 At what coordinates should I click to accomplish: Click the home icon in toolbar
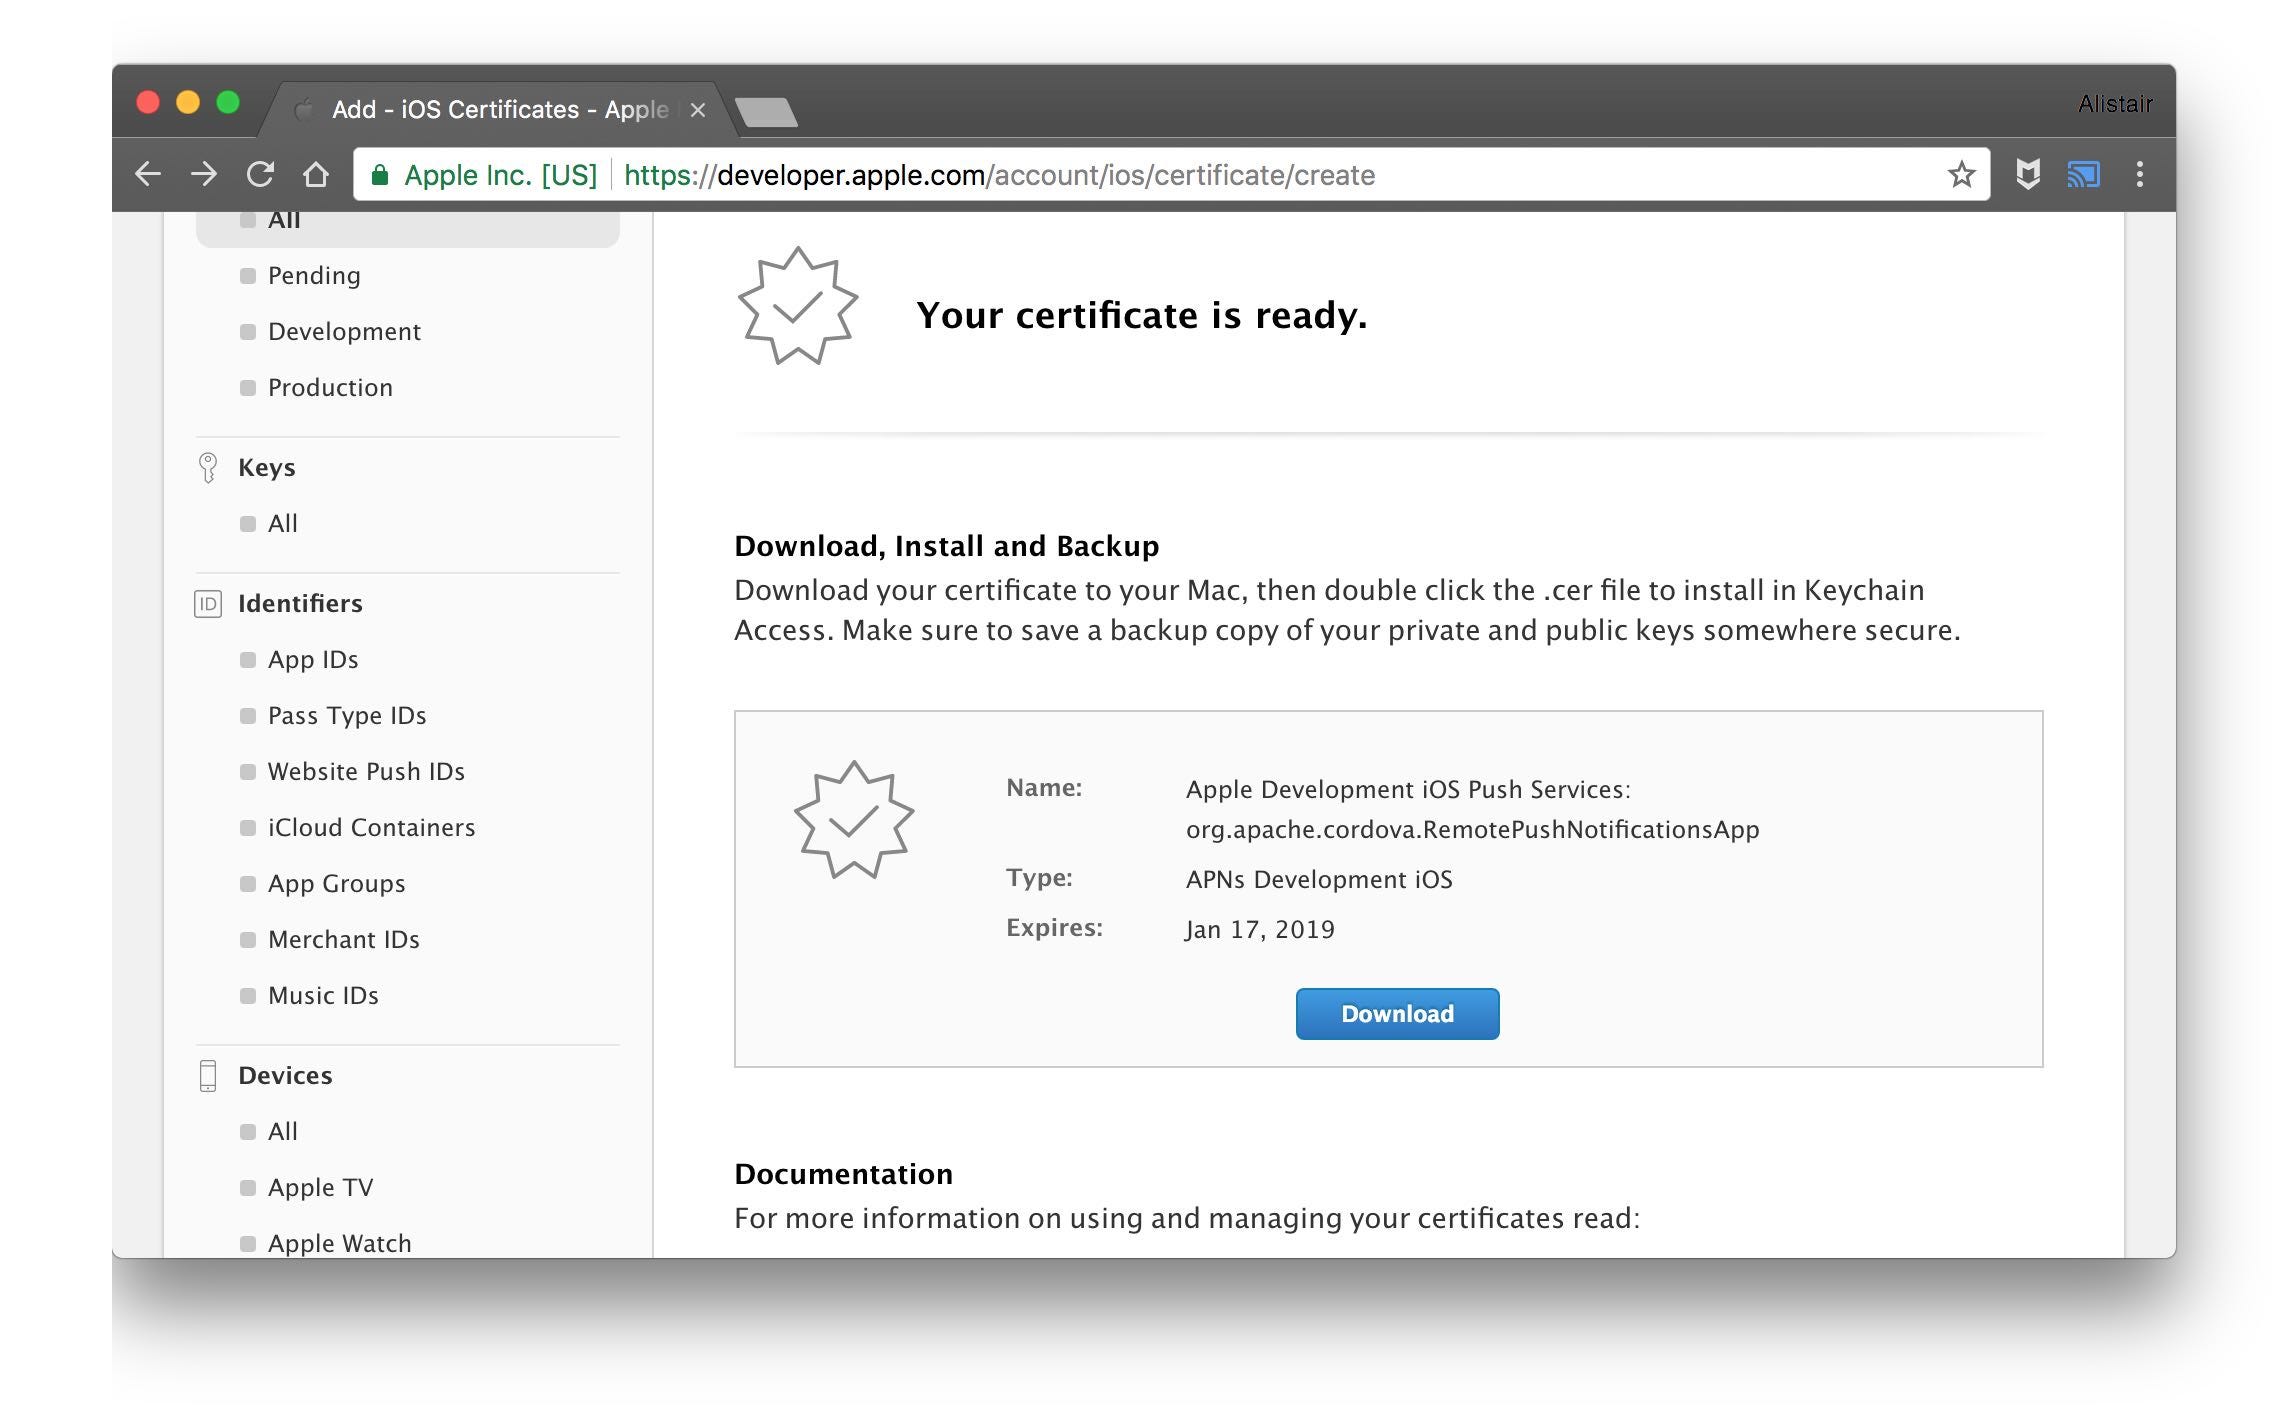tap(315, 174)
